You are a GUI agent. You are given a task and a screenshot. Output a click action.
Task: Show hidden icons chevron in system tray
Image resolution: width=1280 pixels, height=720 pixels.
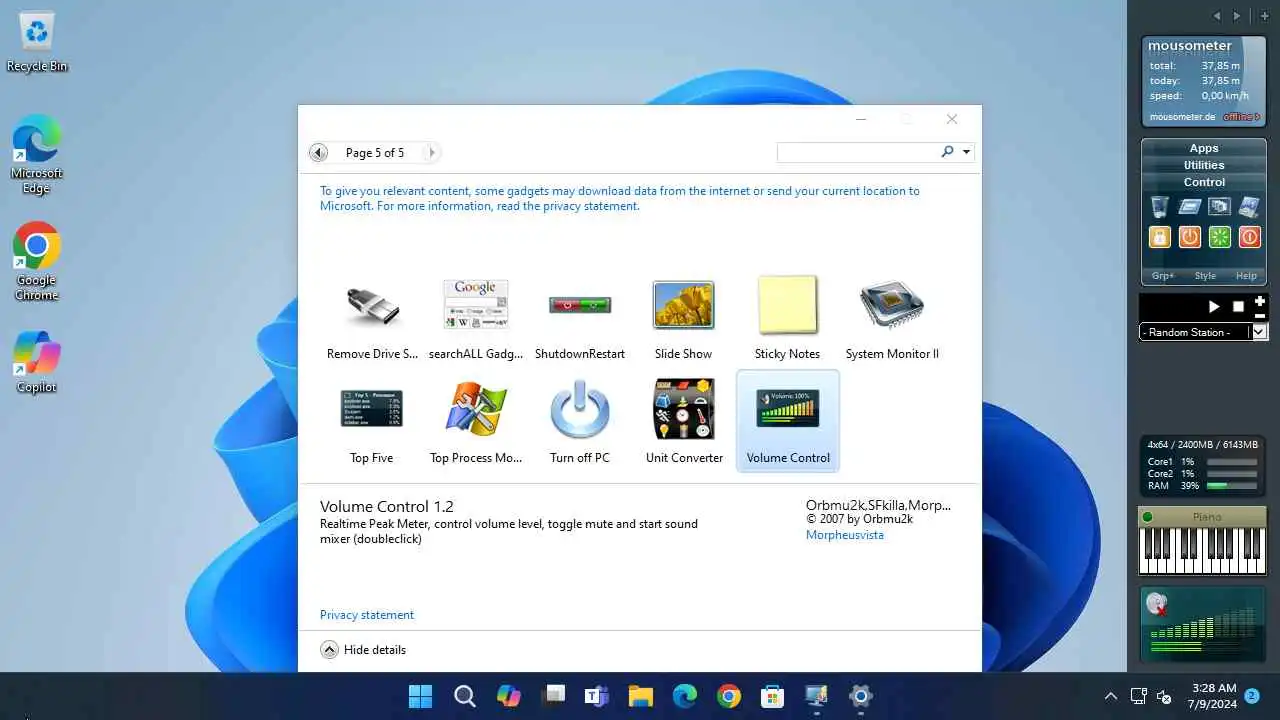[1110, 696]
